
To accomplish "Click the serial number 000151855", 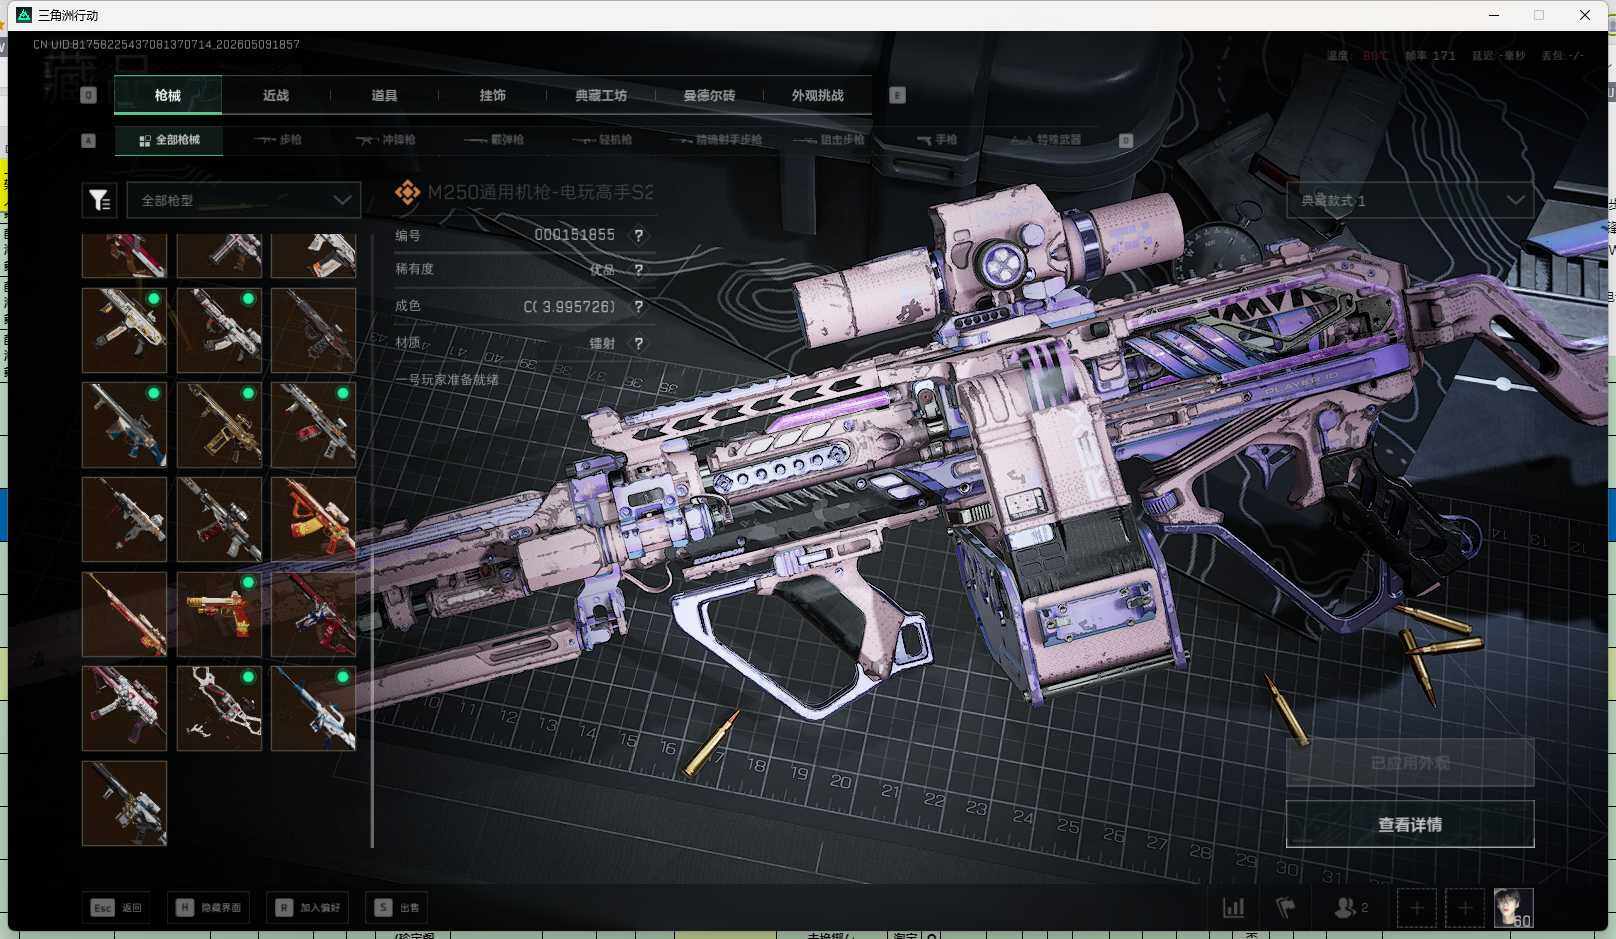I will 574,235.
